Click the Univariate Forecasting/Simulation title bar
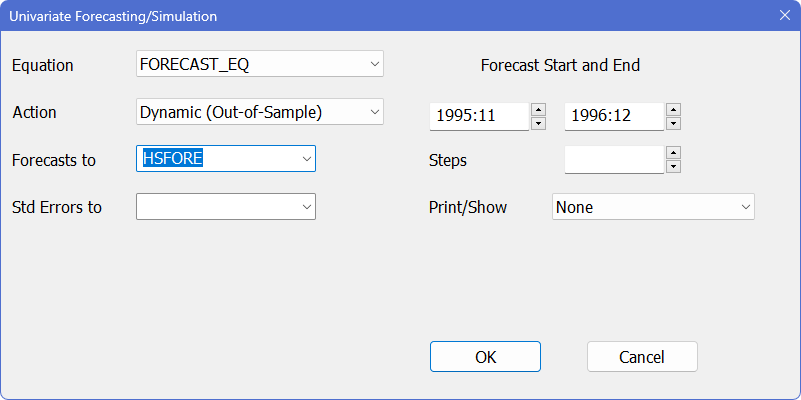Screen dimensions: 801x400 400,16
